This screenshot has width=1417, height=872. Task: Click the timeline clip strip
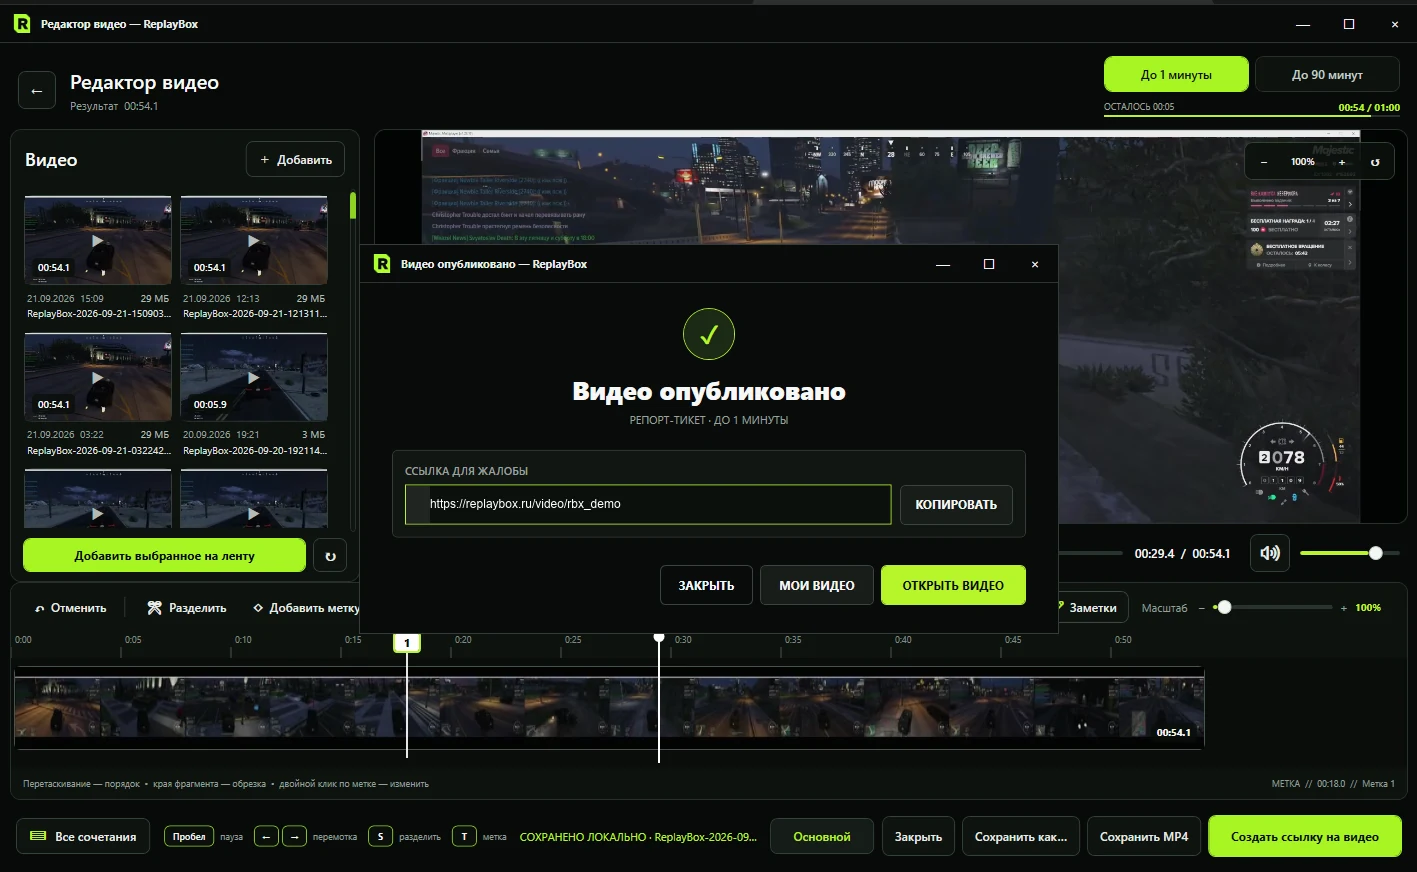609,708
